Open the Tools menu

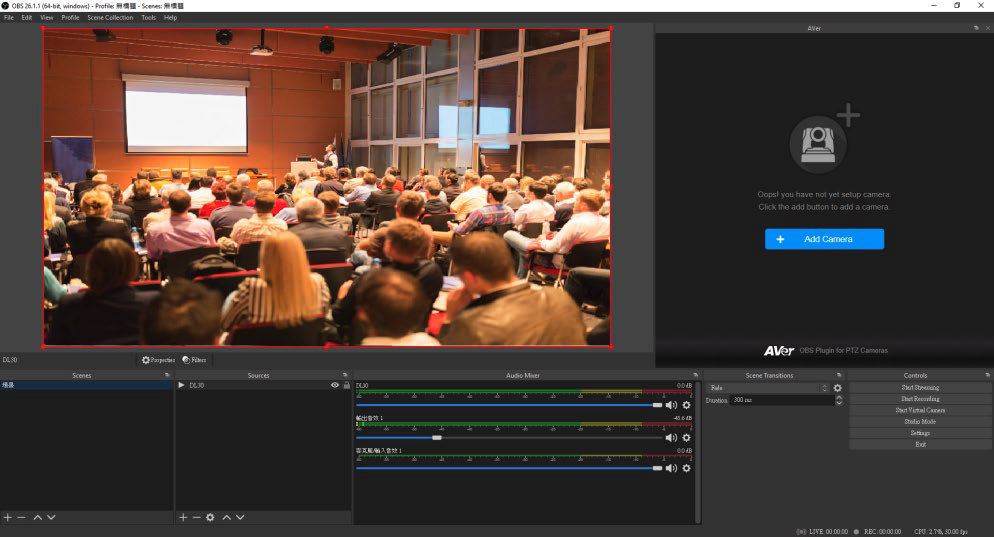click(148, 17)
